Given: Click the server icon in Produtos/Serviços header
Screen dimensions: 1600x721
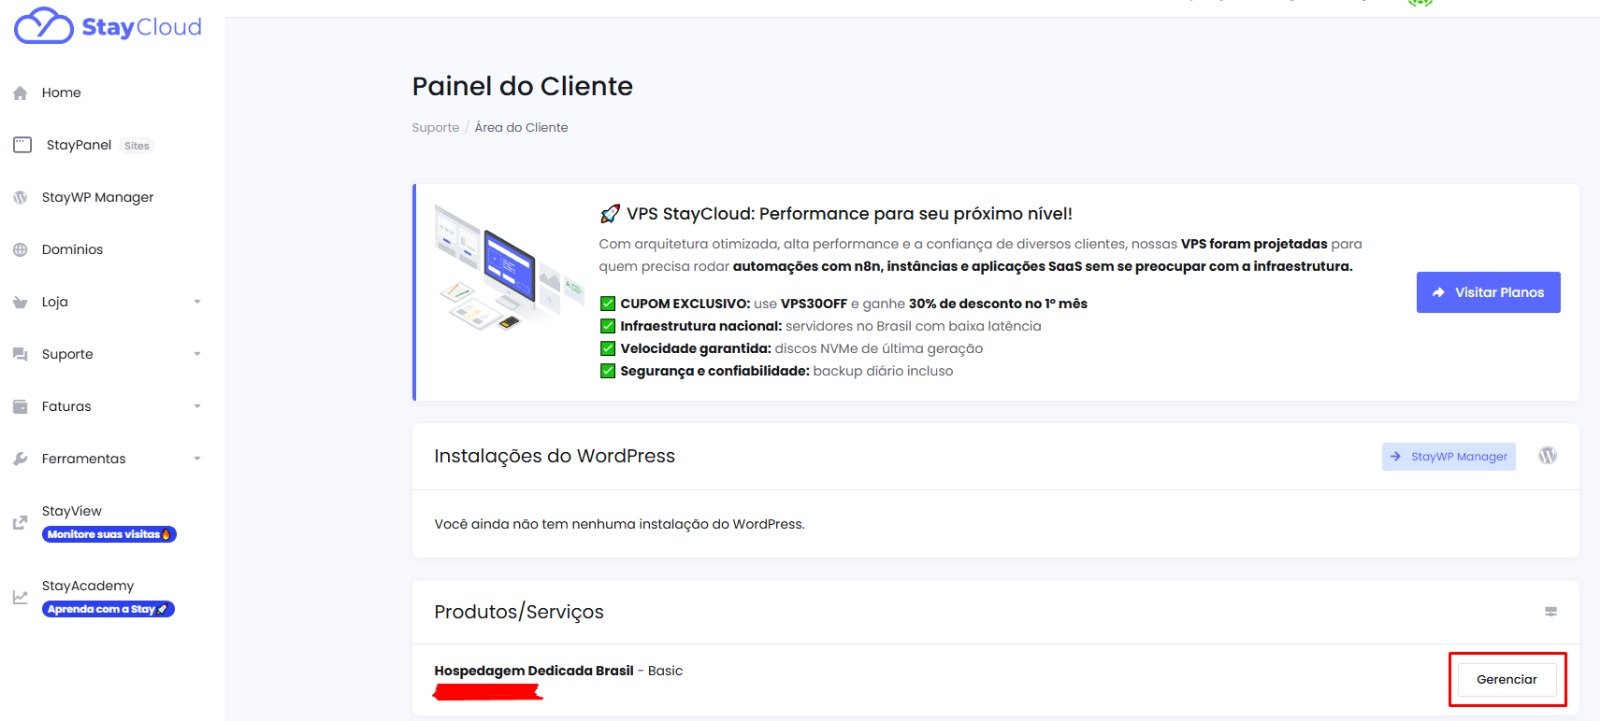Looking at the screenshot, I should click(x=1551, y=612).
